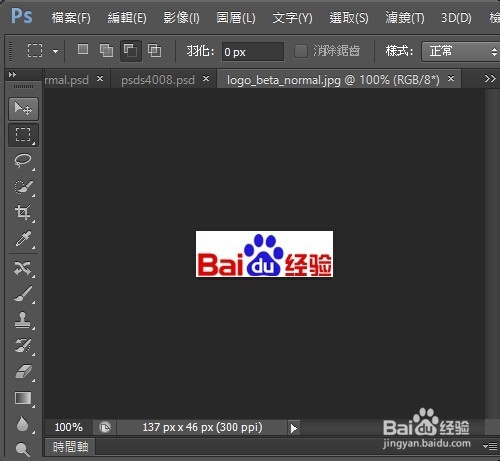Choose Subtract from Selection mode
This screenshot has width=500, height=461.
[130, 51]
